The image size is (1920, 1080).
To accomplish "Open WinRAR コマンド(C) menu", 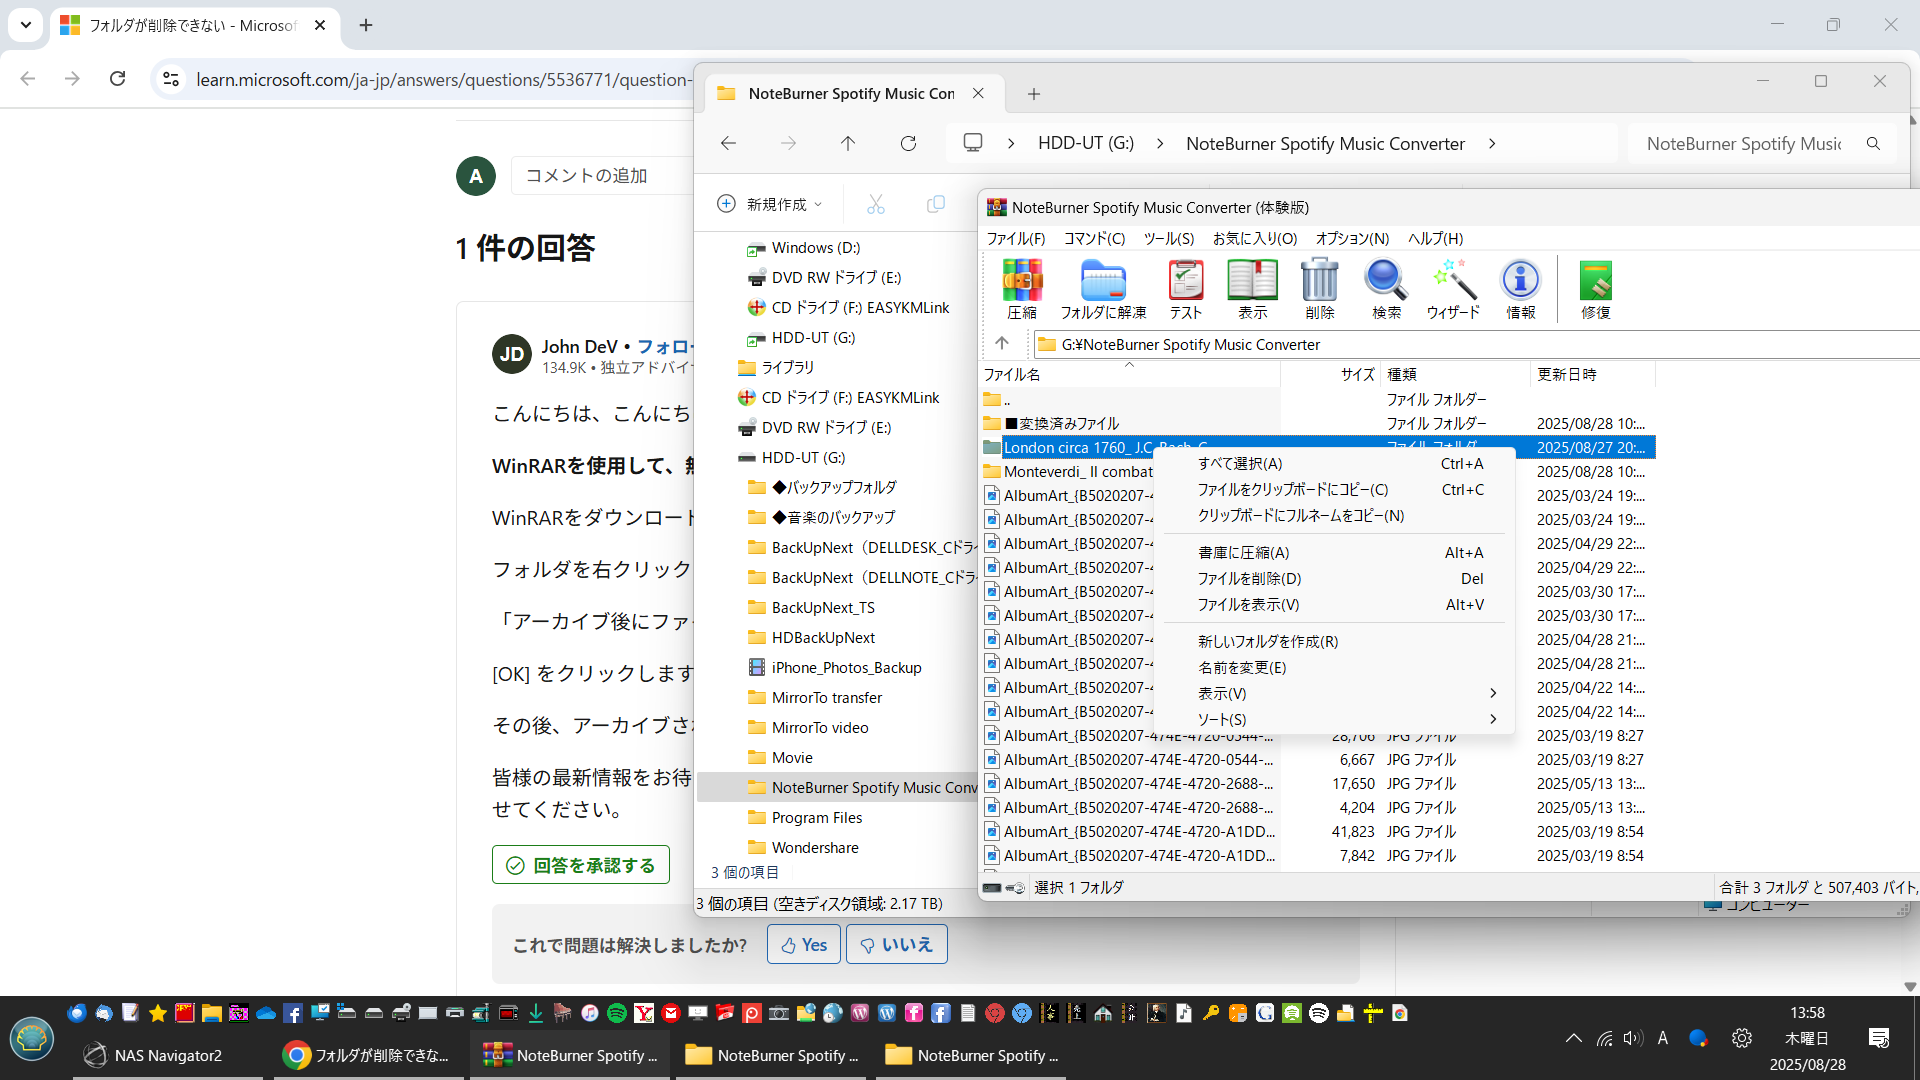I will pyautogui.click(x=1094, y=238).
